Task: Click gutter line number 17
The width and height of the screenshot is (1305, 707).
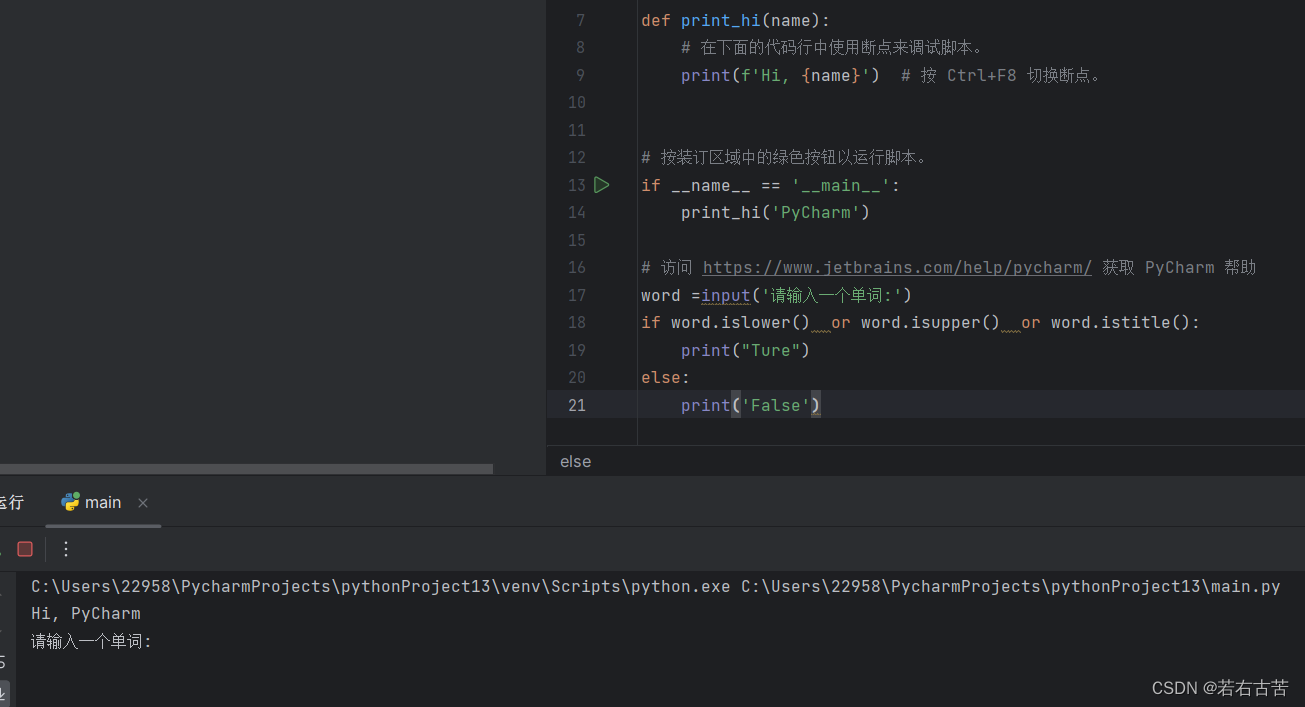Action: (577, 295)
